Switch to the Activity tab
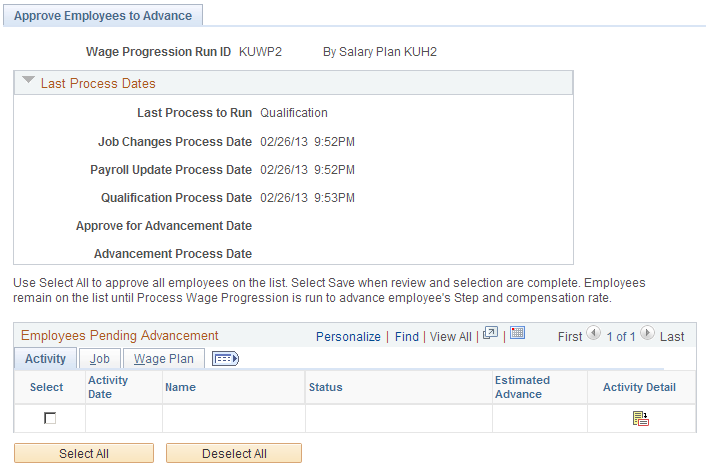 tap(45, 359)
